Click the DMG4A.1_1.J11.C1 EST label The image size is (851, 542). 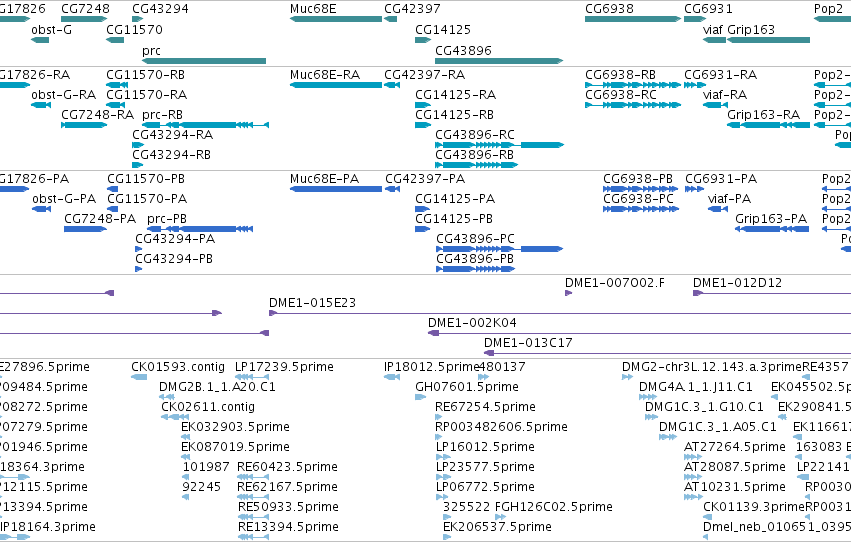[x=696, y=387]
